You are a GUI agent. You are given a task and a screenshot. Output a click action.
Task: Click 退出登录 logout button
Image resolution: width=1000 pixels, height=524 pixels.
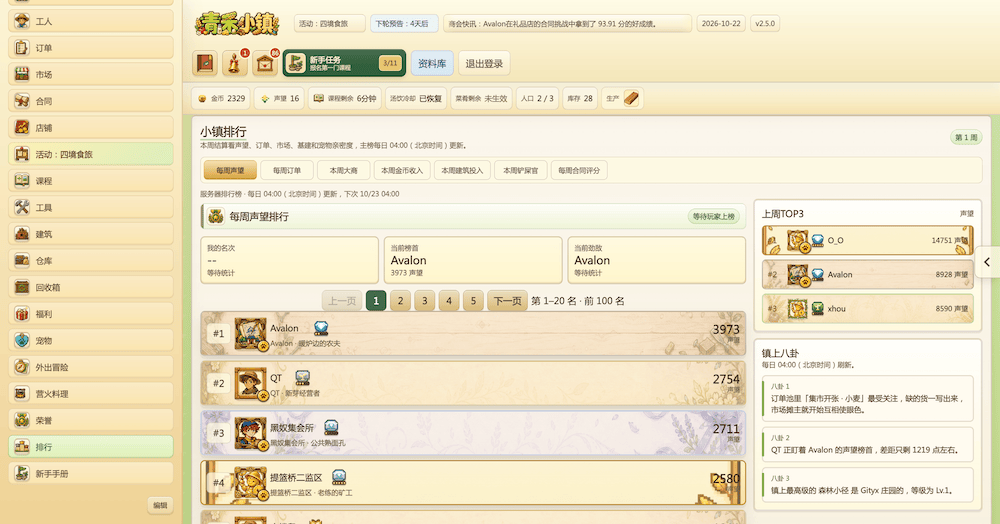point(484,63)
